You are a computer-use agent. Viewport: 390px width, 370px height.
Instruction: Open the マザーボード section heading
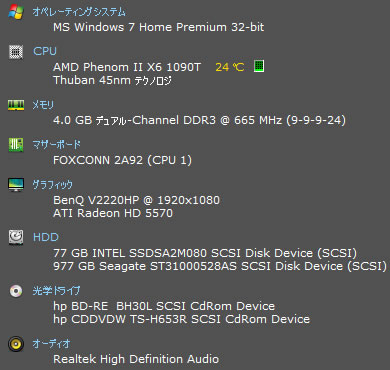tap(56, 145)
